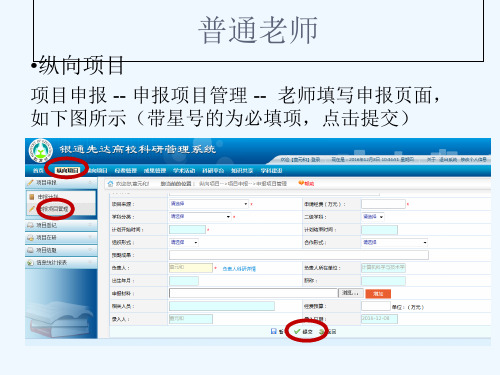Click the 退出系统 link at top right
The image size is (500, 375).
[x=449, y=160]
